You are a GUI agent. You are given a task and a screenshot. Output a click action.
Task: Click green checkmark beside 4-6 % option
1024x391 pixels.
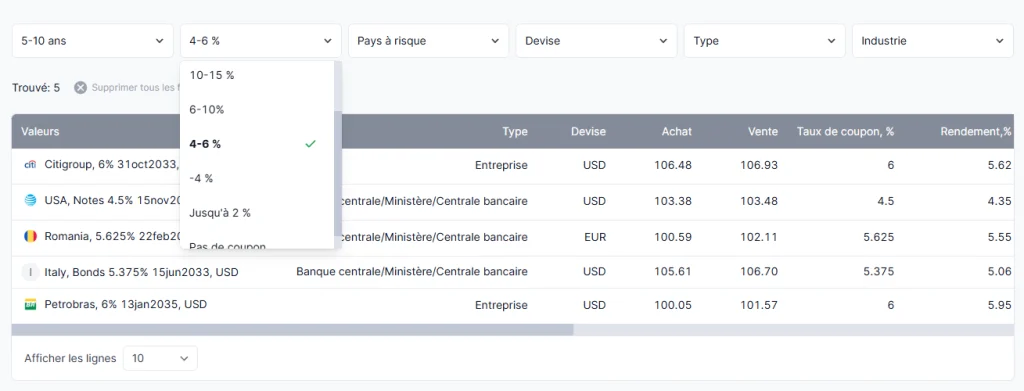(x=310, y=144)
